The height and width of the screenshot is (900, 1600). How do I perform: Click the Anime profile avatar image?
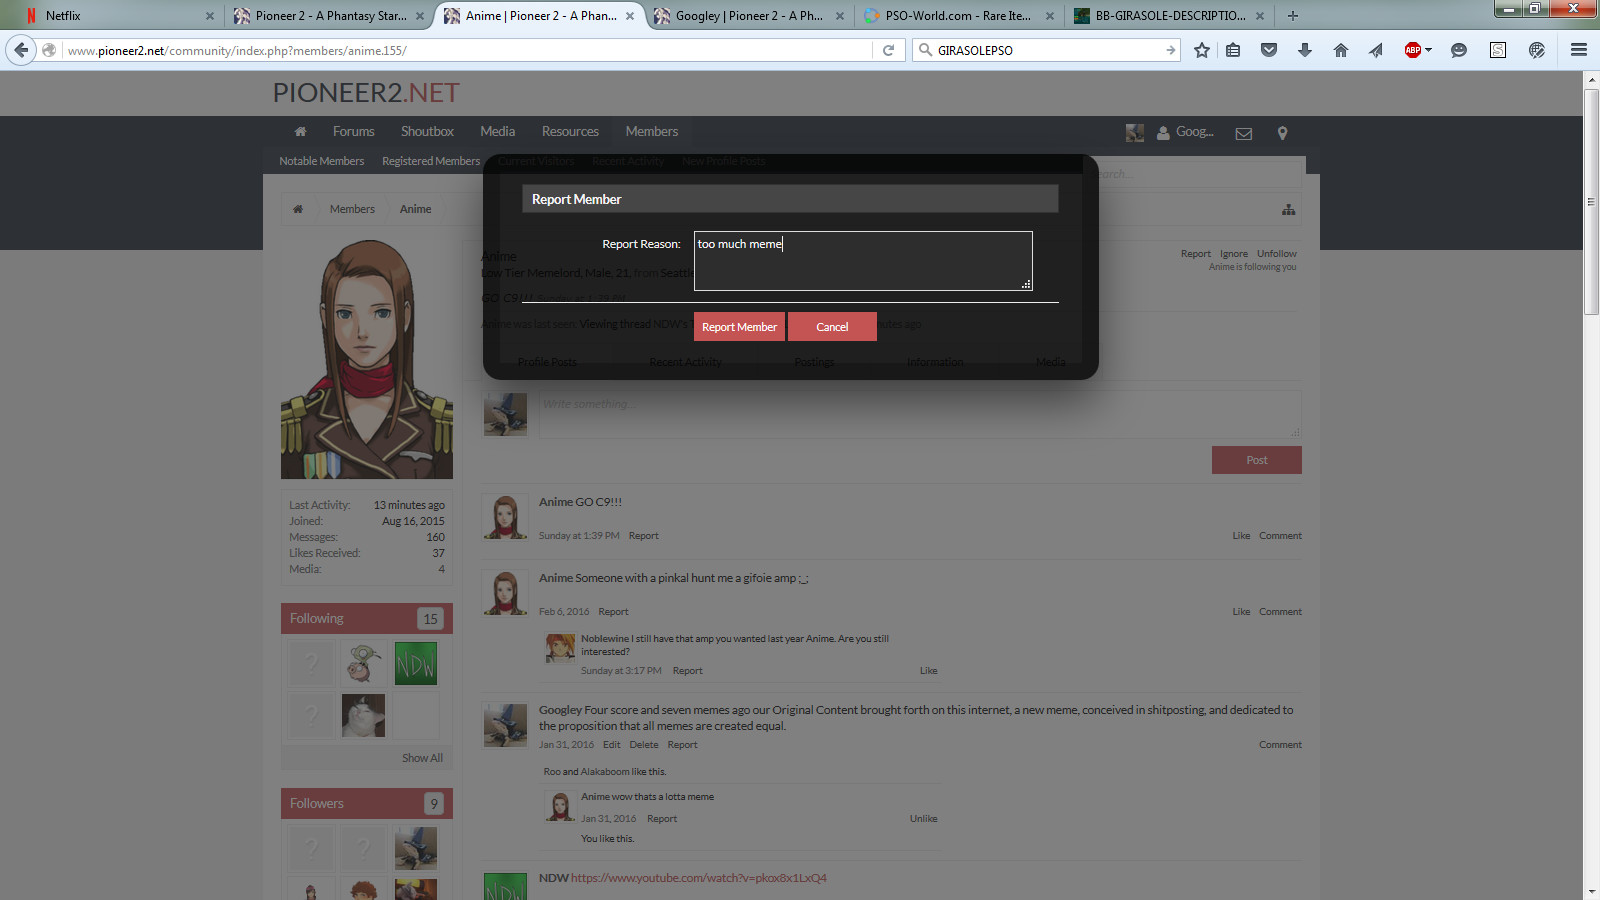tap(367, 359)
